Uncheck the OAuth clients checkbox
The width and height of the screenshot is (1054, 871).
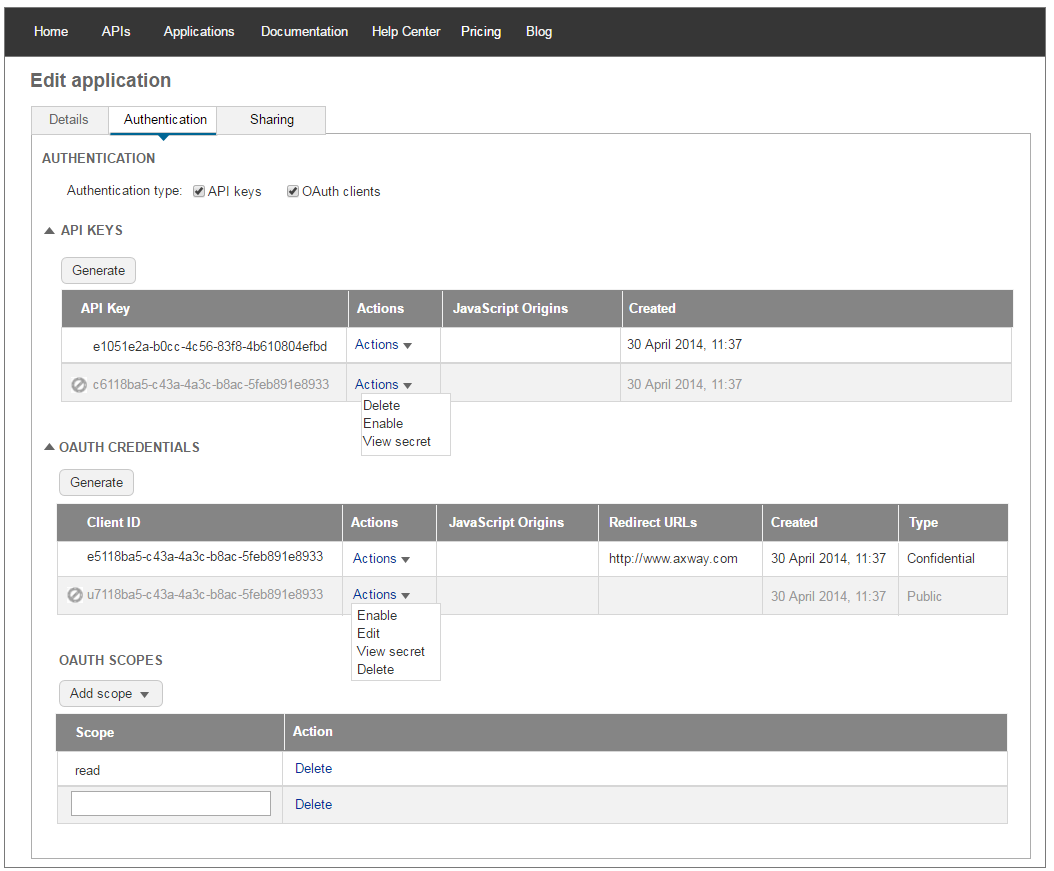pyautogui.click(x=293, y=191)
